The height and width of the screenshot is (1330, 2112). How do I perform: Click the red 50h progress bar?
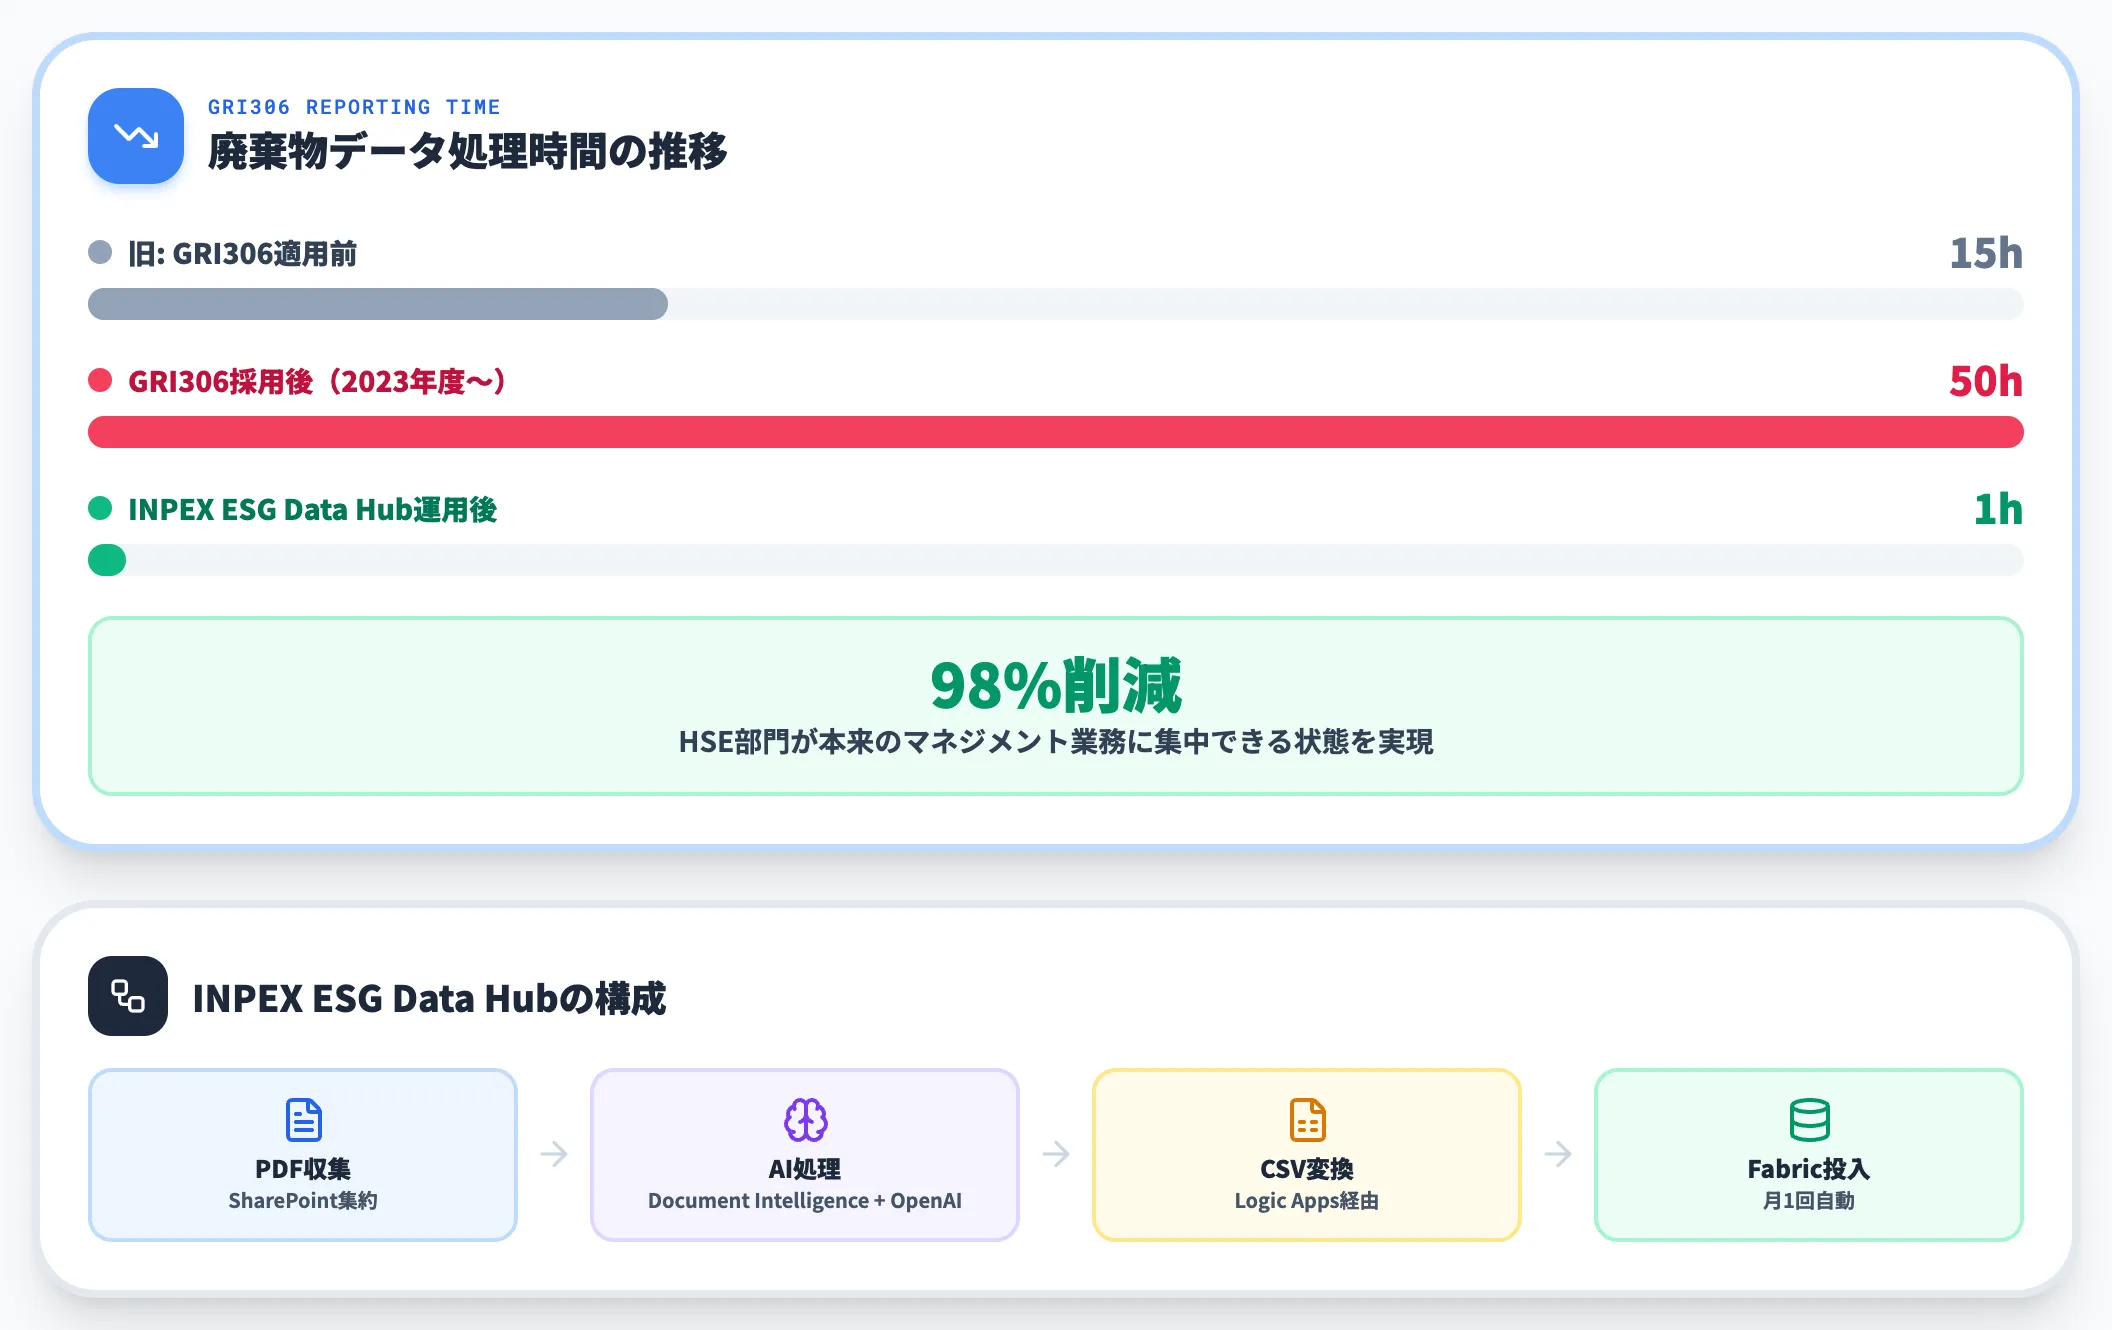pyautogui.click(x=1056, y=432)
